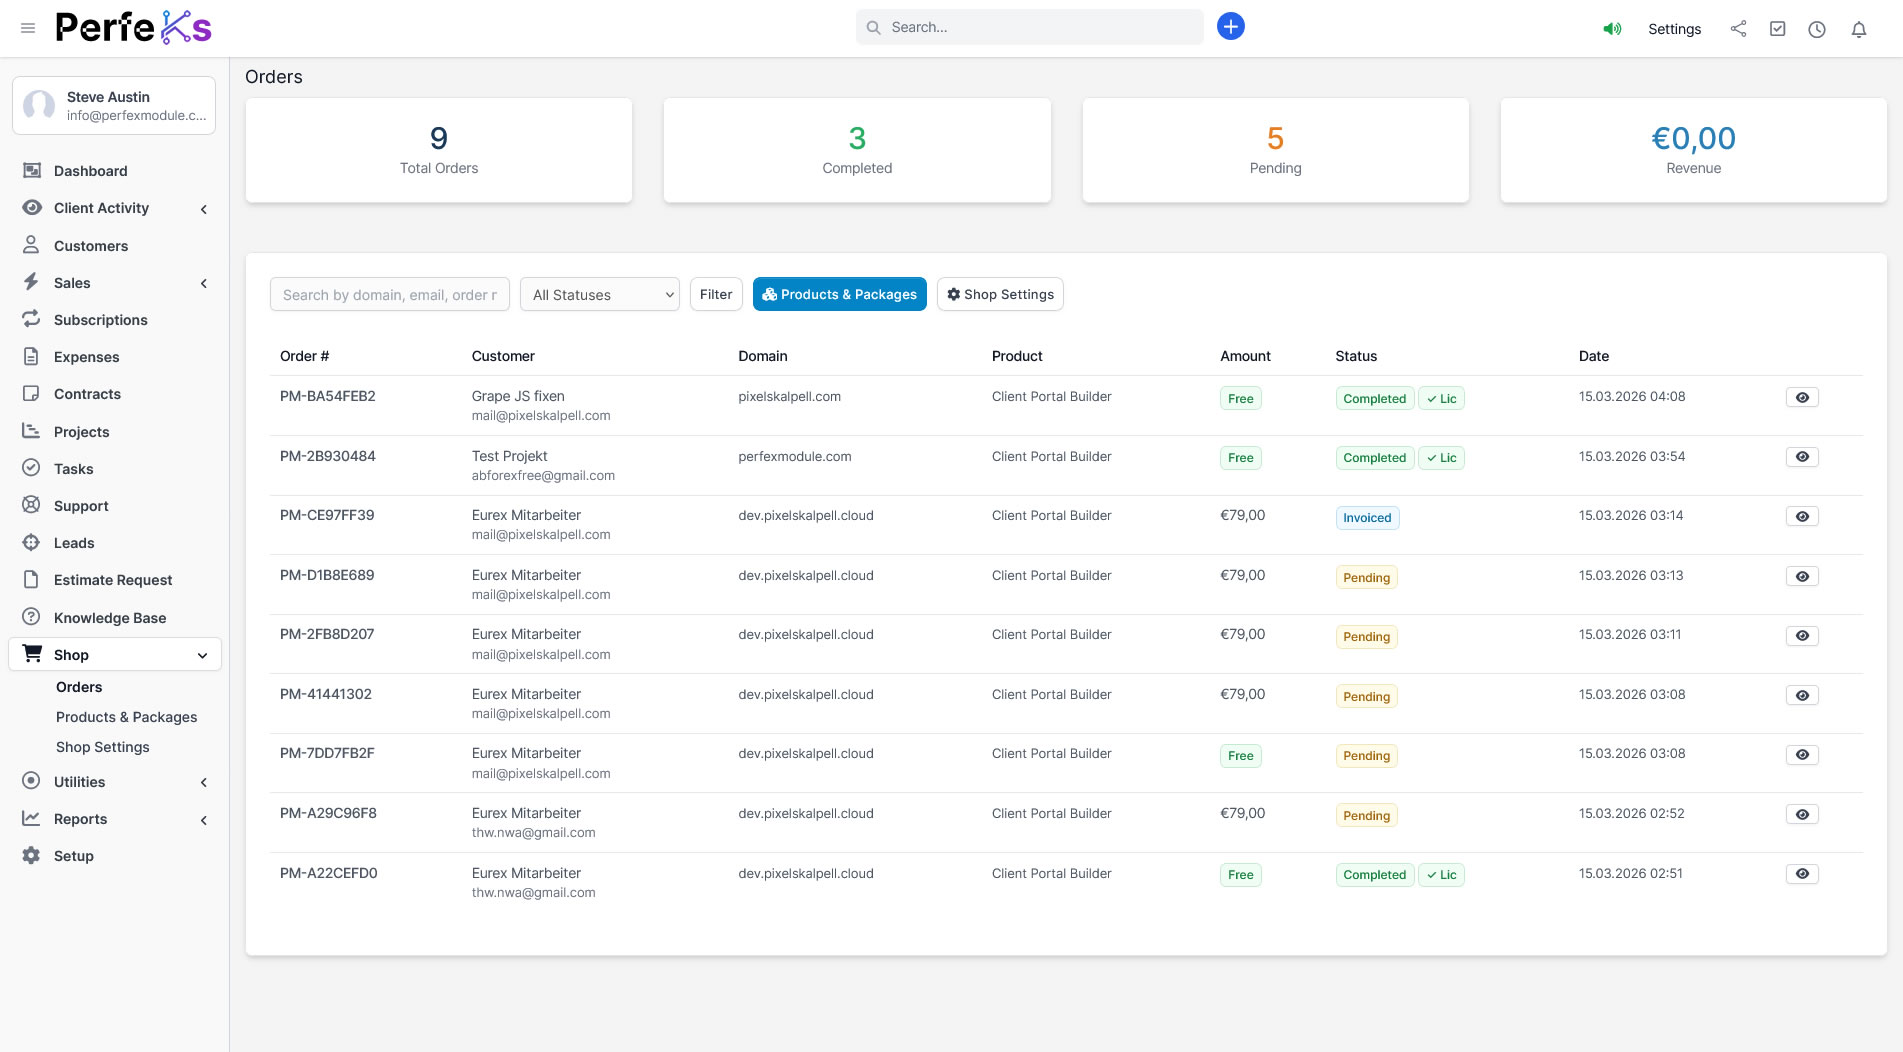This screenshot has width=1903, height=1052.
Task: Click the Setup gear icon in sidebar
Action: click(x=31, y=856)
